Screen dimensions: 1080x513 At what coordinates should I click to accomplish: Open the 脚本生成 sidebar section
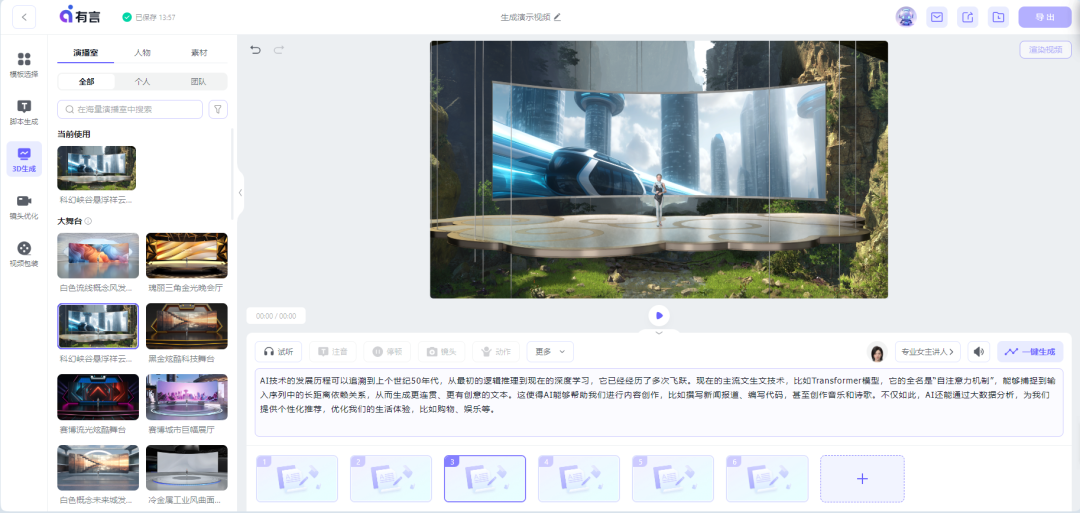click(24, 112)
